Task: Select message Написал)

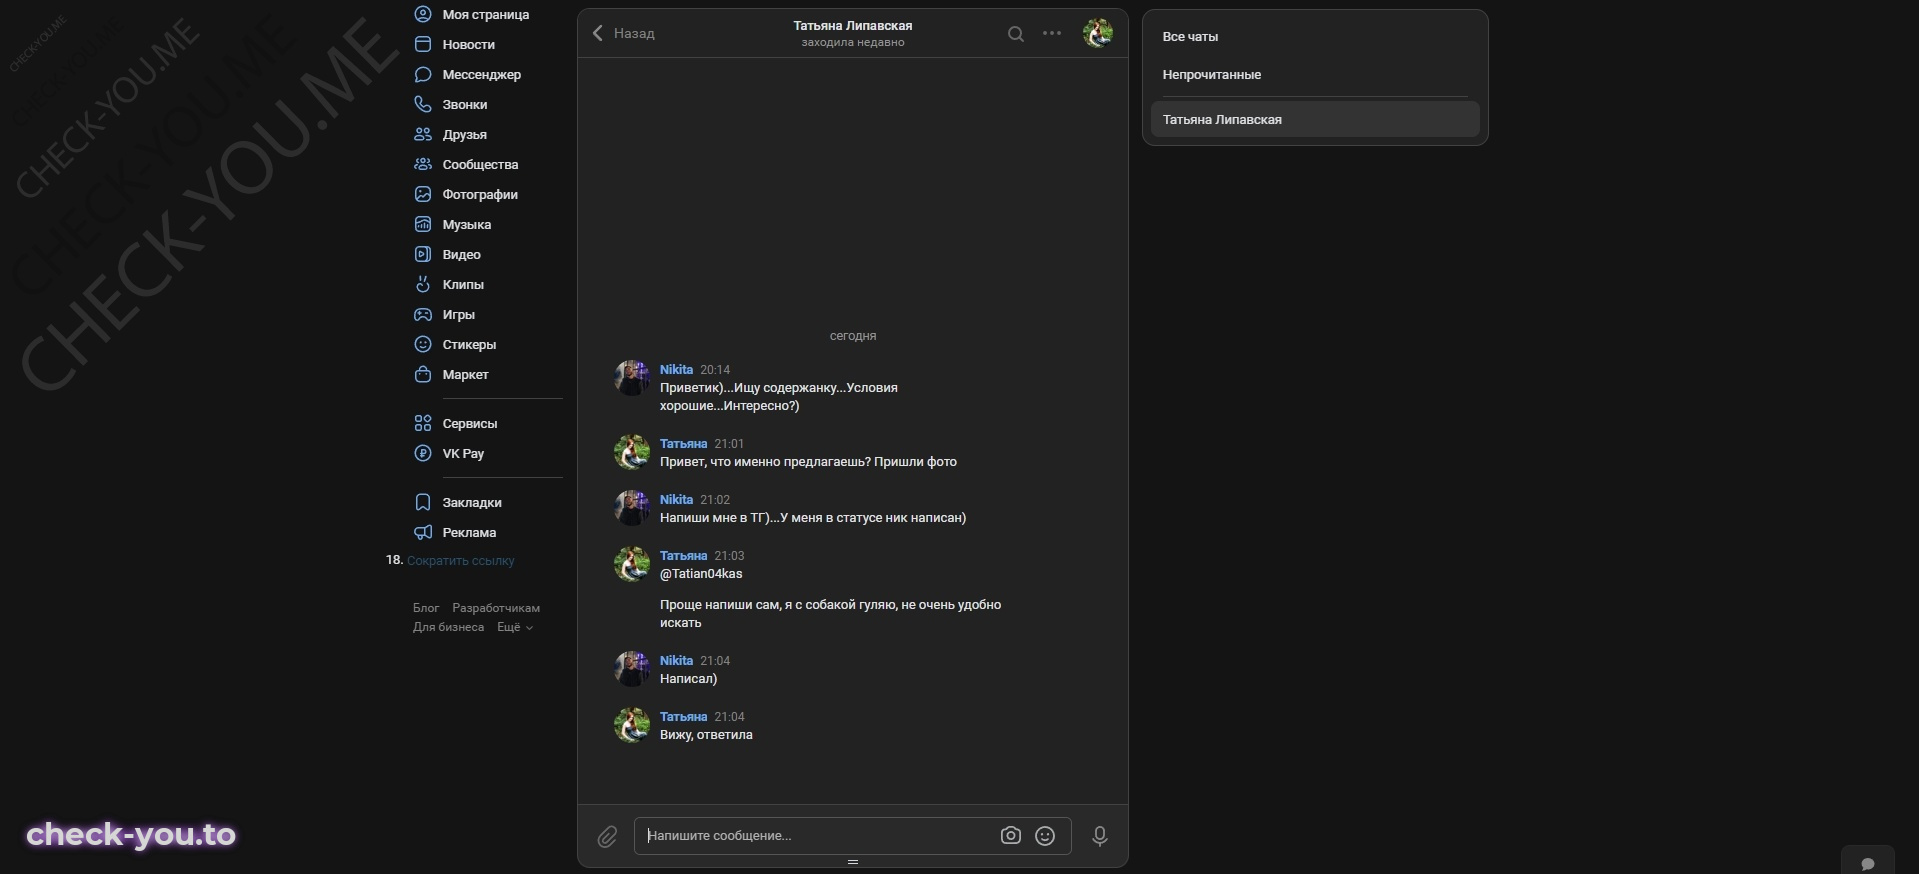Action: pos(688,679)
